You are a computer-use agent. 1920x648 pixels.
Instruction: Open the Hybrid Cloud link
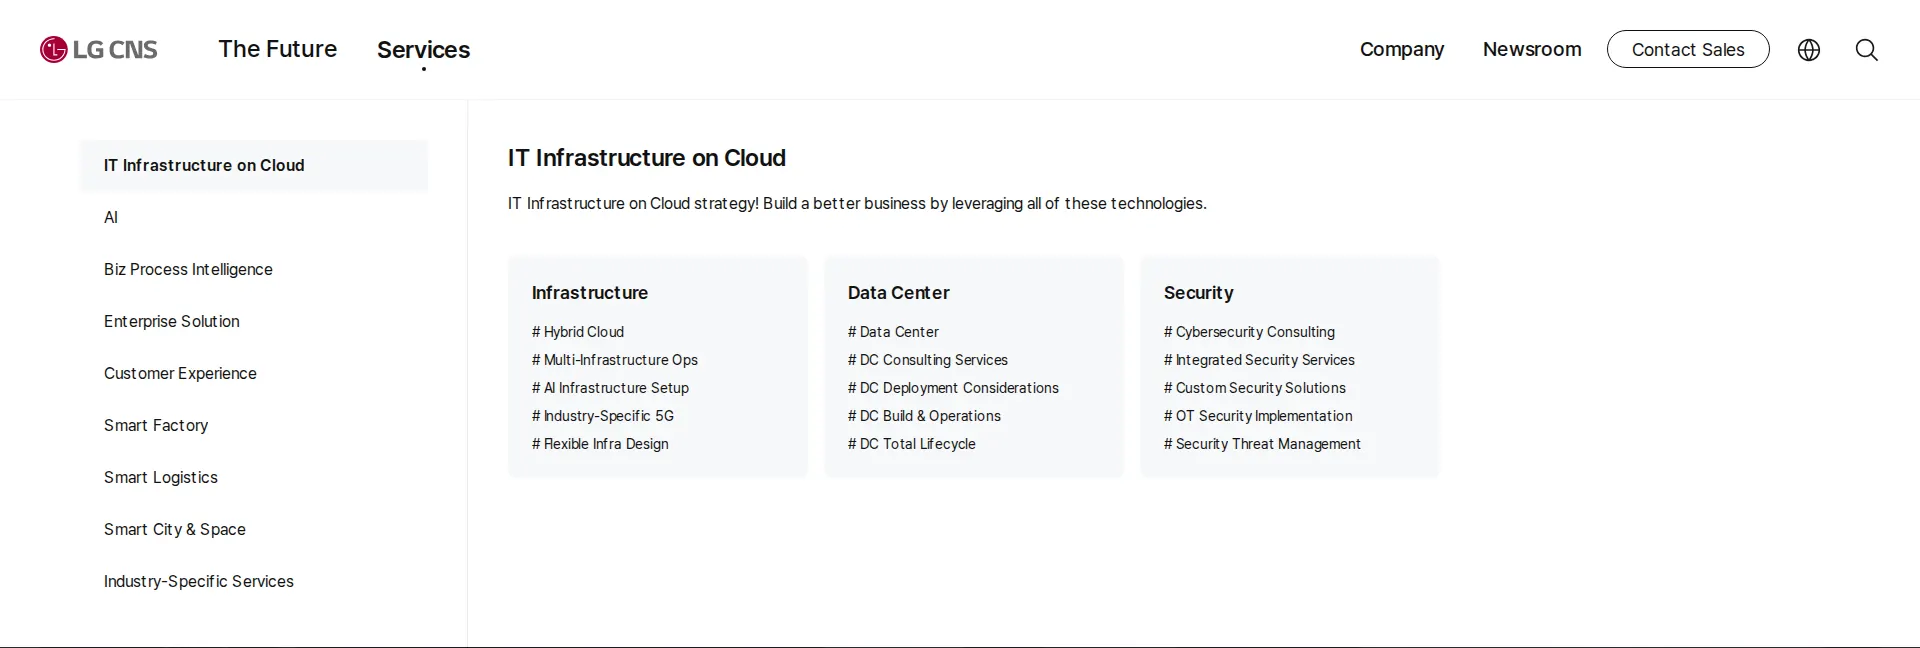click(578, 332)
